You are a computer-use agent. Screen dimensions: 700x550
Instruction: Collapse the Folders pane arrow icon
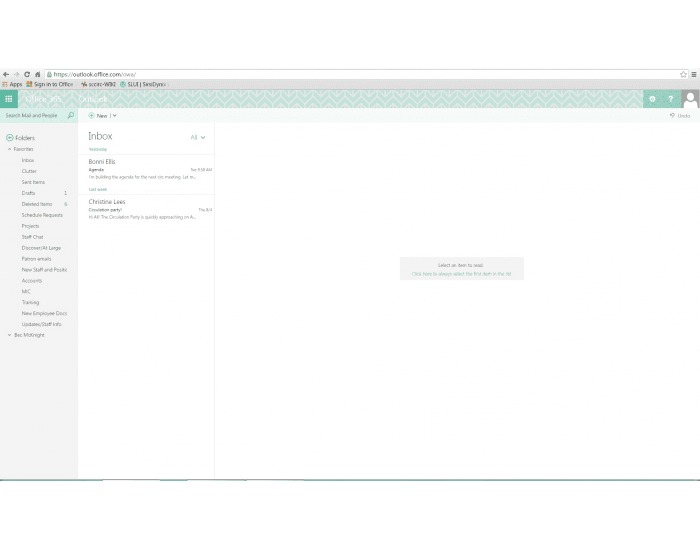tap(9, 138)
